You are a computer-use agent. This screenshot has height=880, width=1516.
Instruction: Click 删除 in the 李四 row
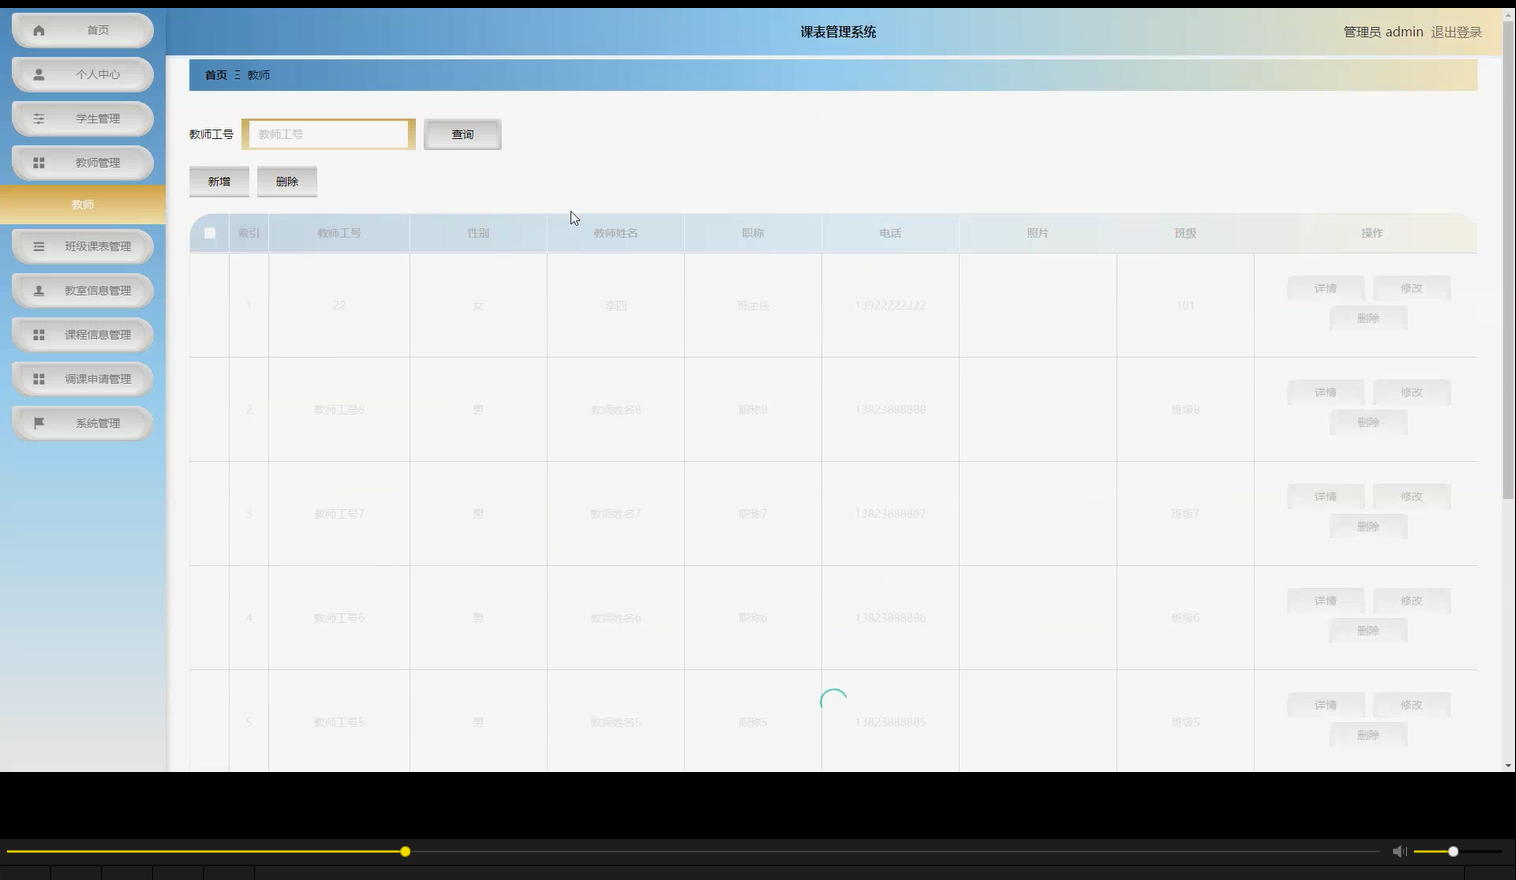pyautogui.click(x=1368, y=318)
